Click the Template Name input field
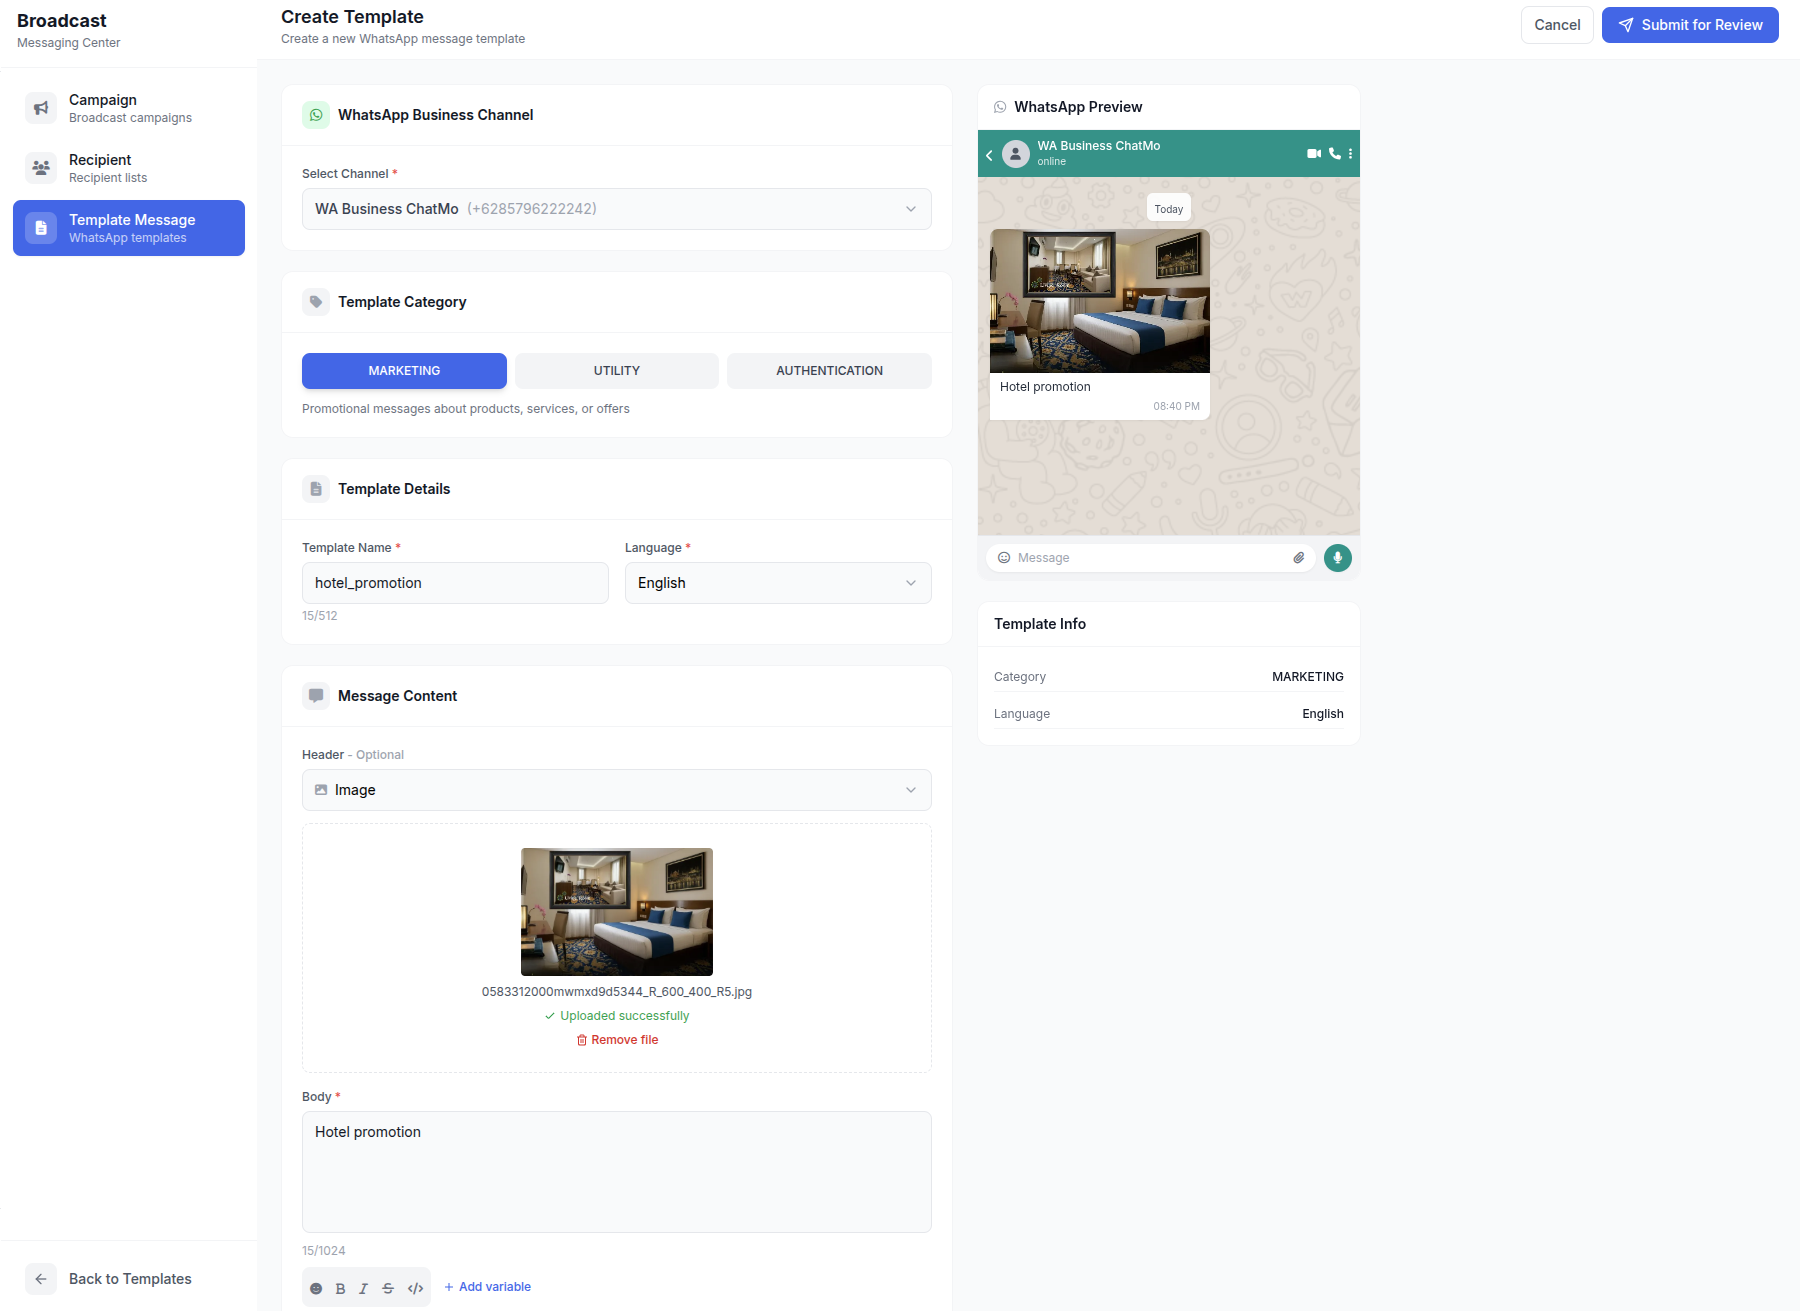Screen dimensions: 1800x1311 [x=455, y=583]
